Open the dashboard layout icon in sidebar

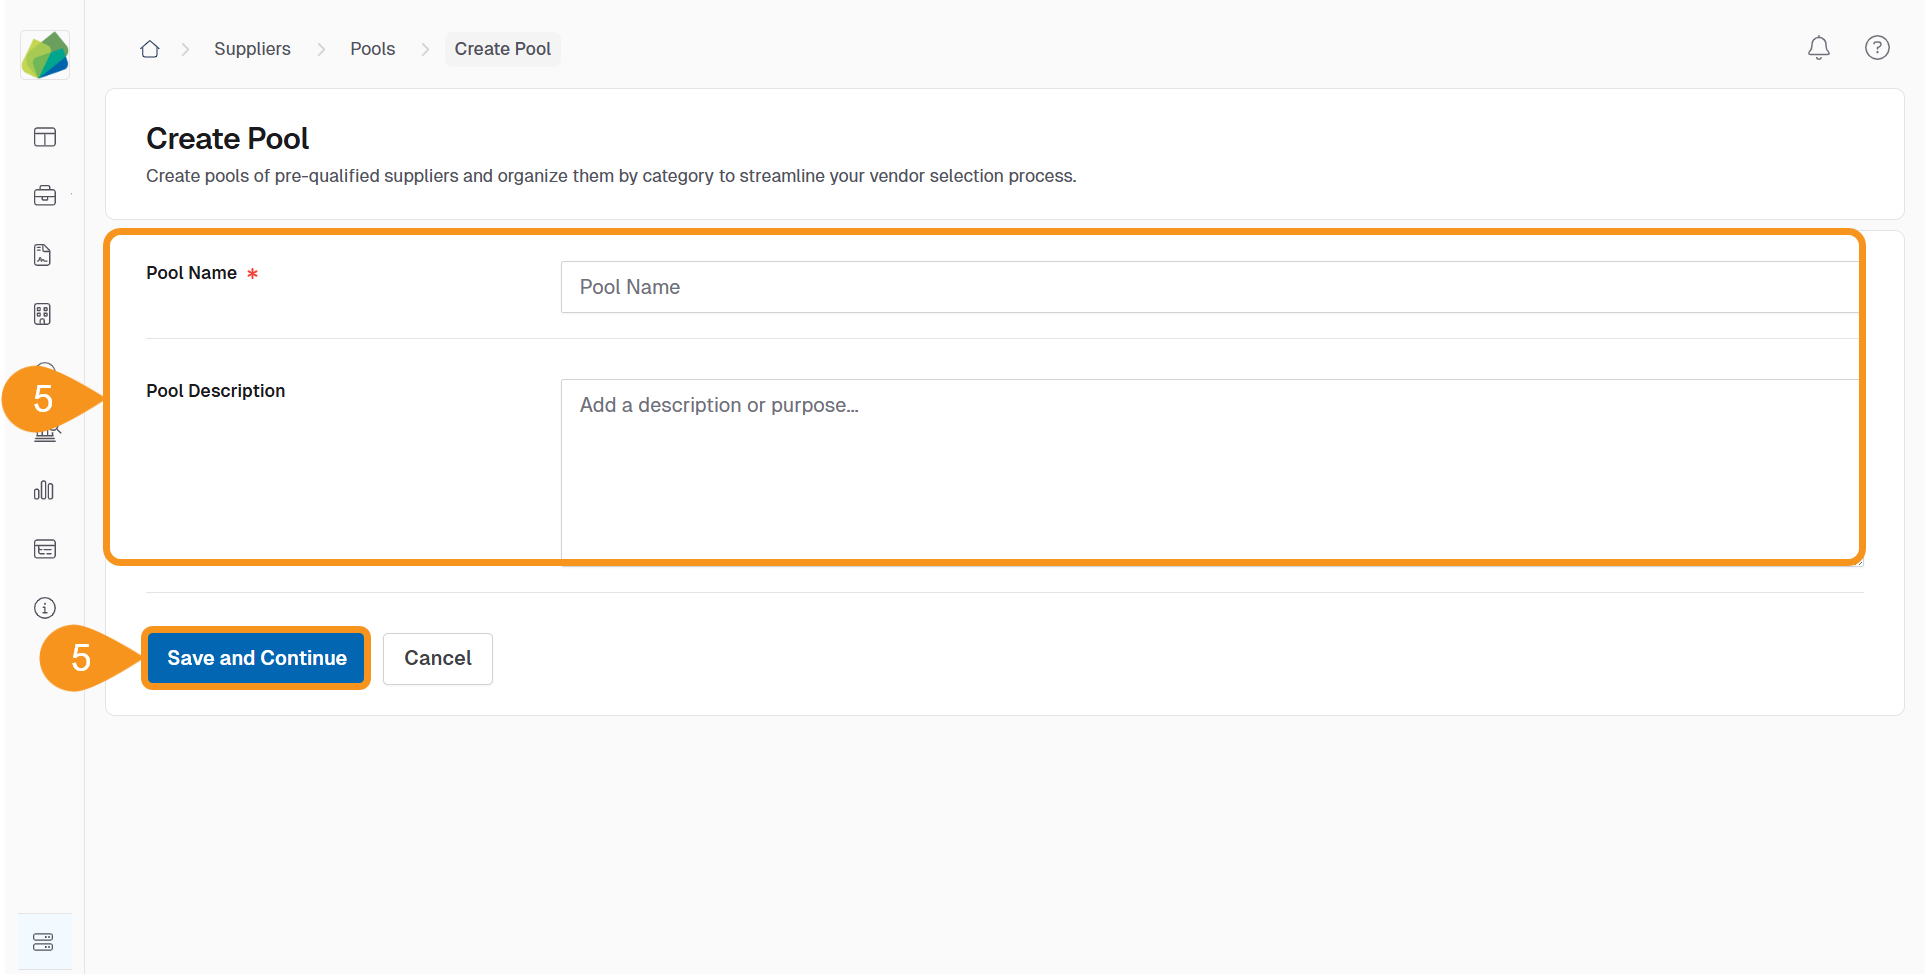[45, 137]
